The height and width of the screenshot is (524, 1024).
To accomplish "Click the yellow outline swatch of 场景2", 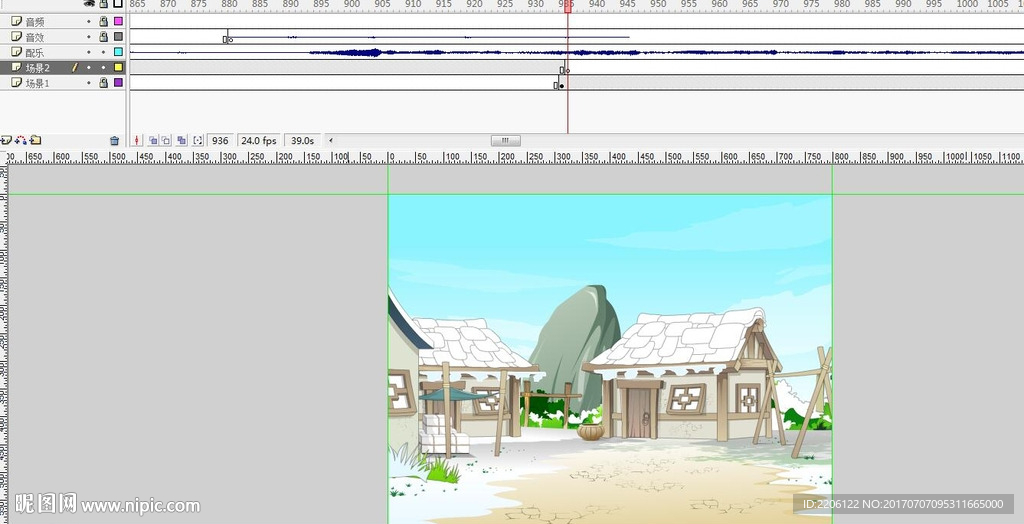I will tap(118, 67).
